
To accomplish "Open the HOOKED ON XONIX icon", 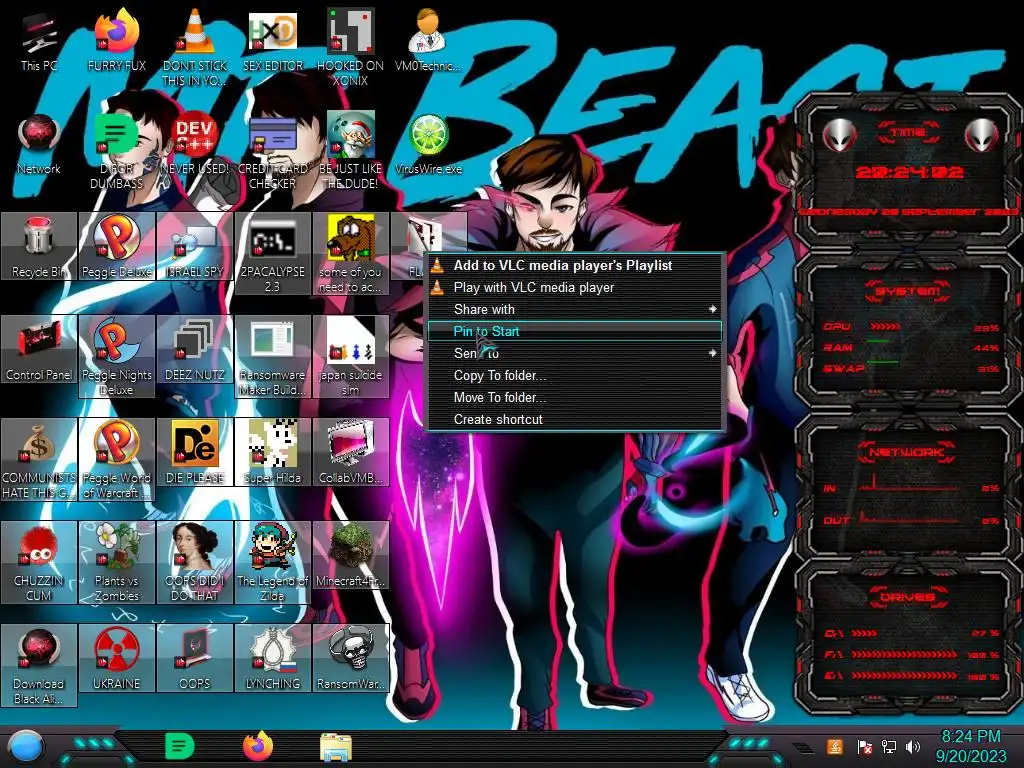I will point(351,49).
